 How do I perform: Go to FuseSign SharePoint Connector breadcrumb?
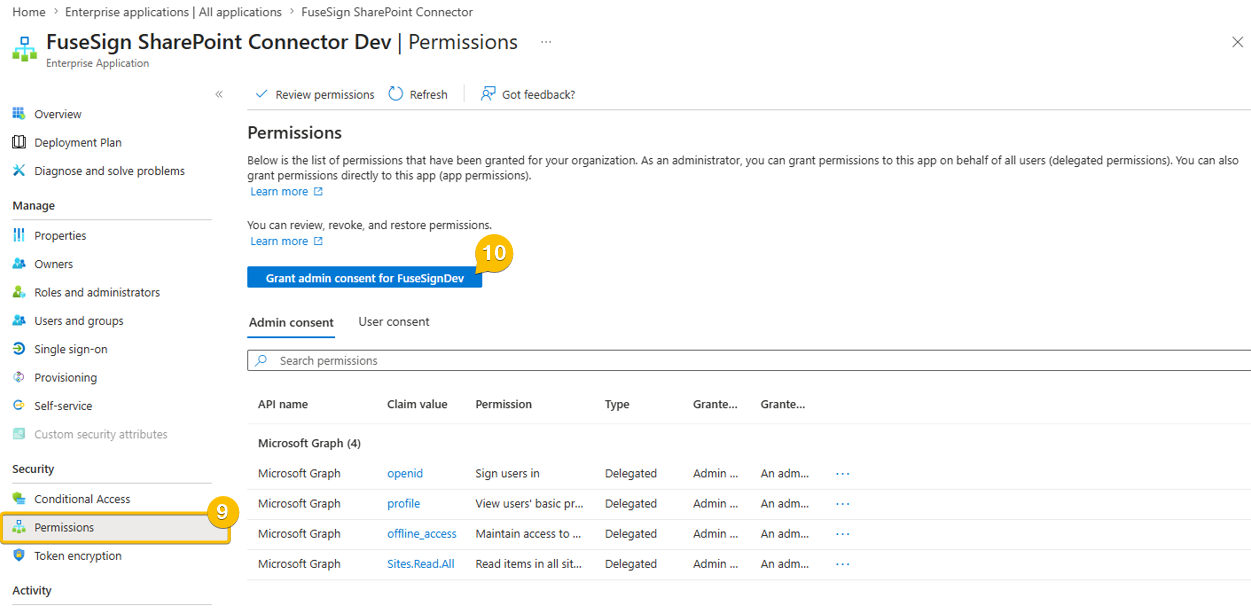point(387,12)
